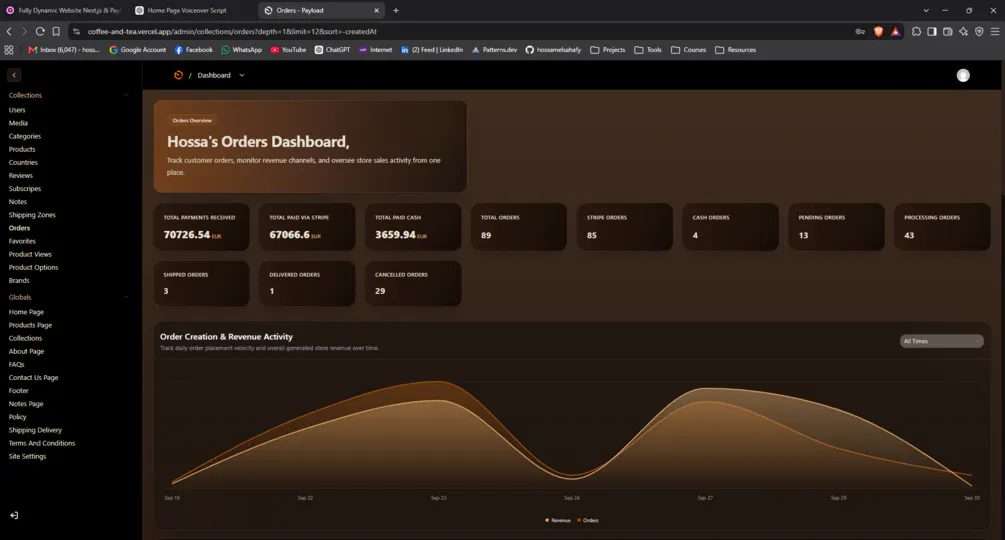Open Site Settings global
Image resolution: width=1005 pixels, height=540 pixels.
pyautogui.click(x=28, y=456)
